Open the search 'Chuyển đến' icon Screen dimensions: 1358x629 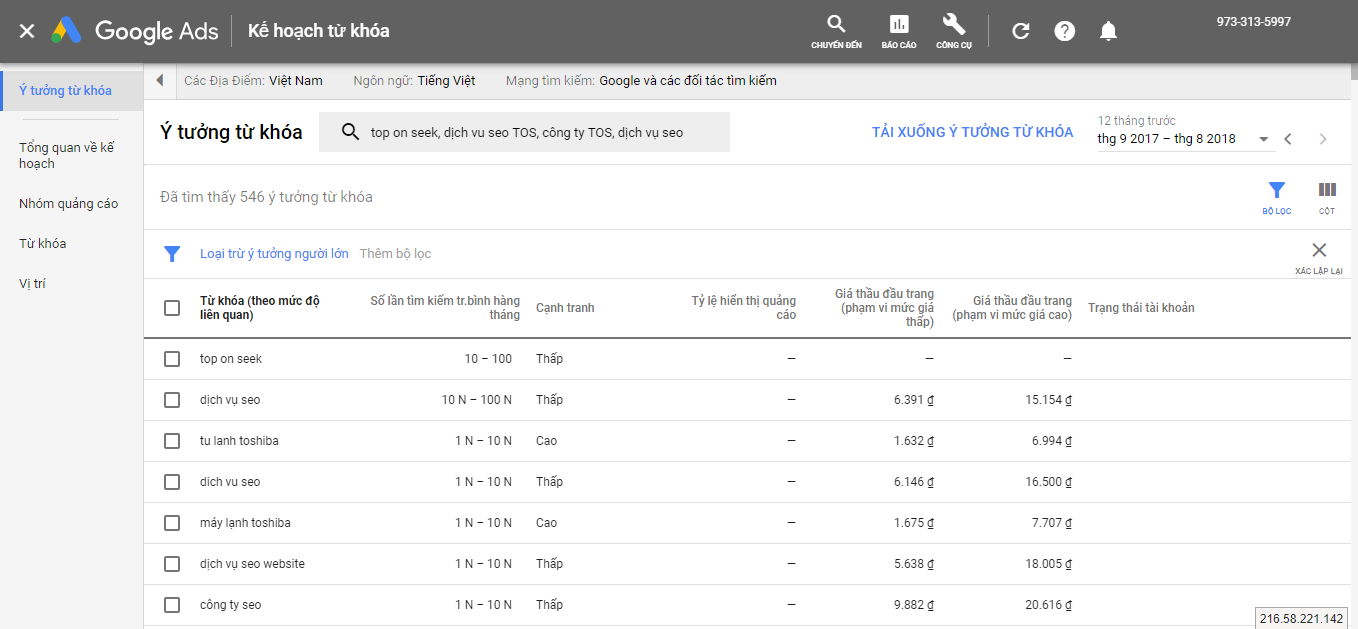coord(836,25)
